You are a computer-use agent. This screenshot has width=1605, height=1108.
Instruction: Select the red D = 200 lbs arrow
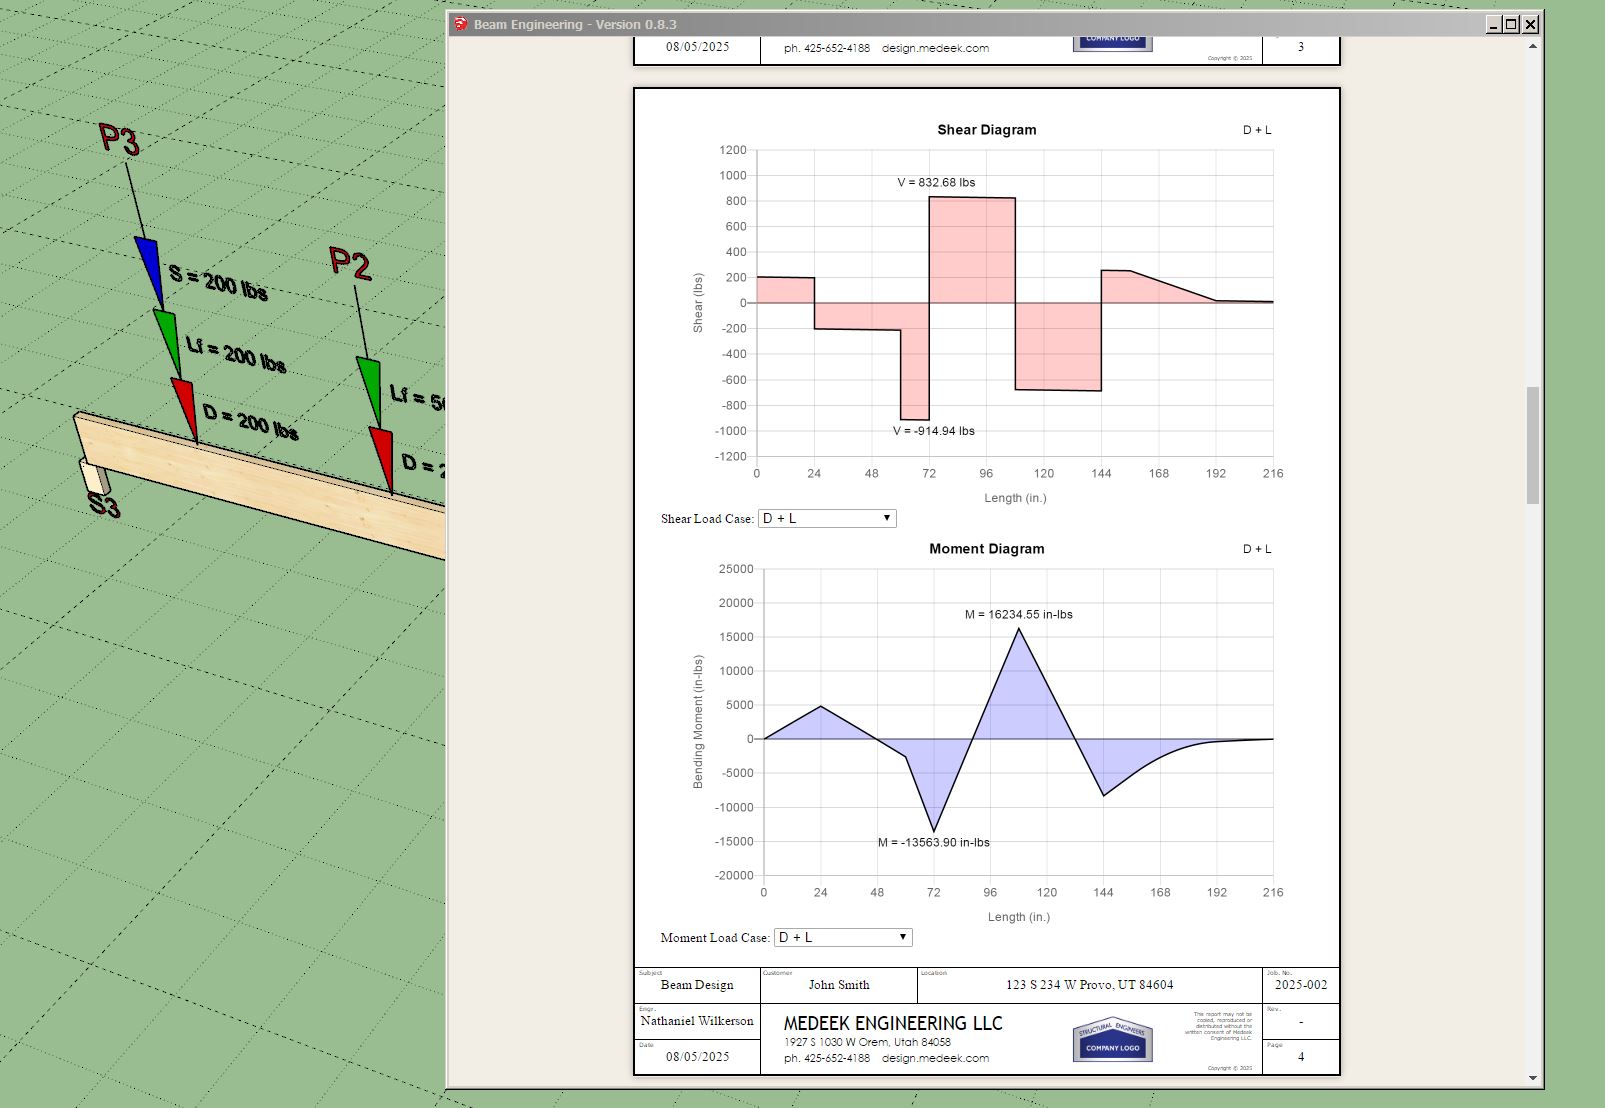(185, 406)
